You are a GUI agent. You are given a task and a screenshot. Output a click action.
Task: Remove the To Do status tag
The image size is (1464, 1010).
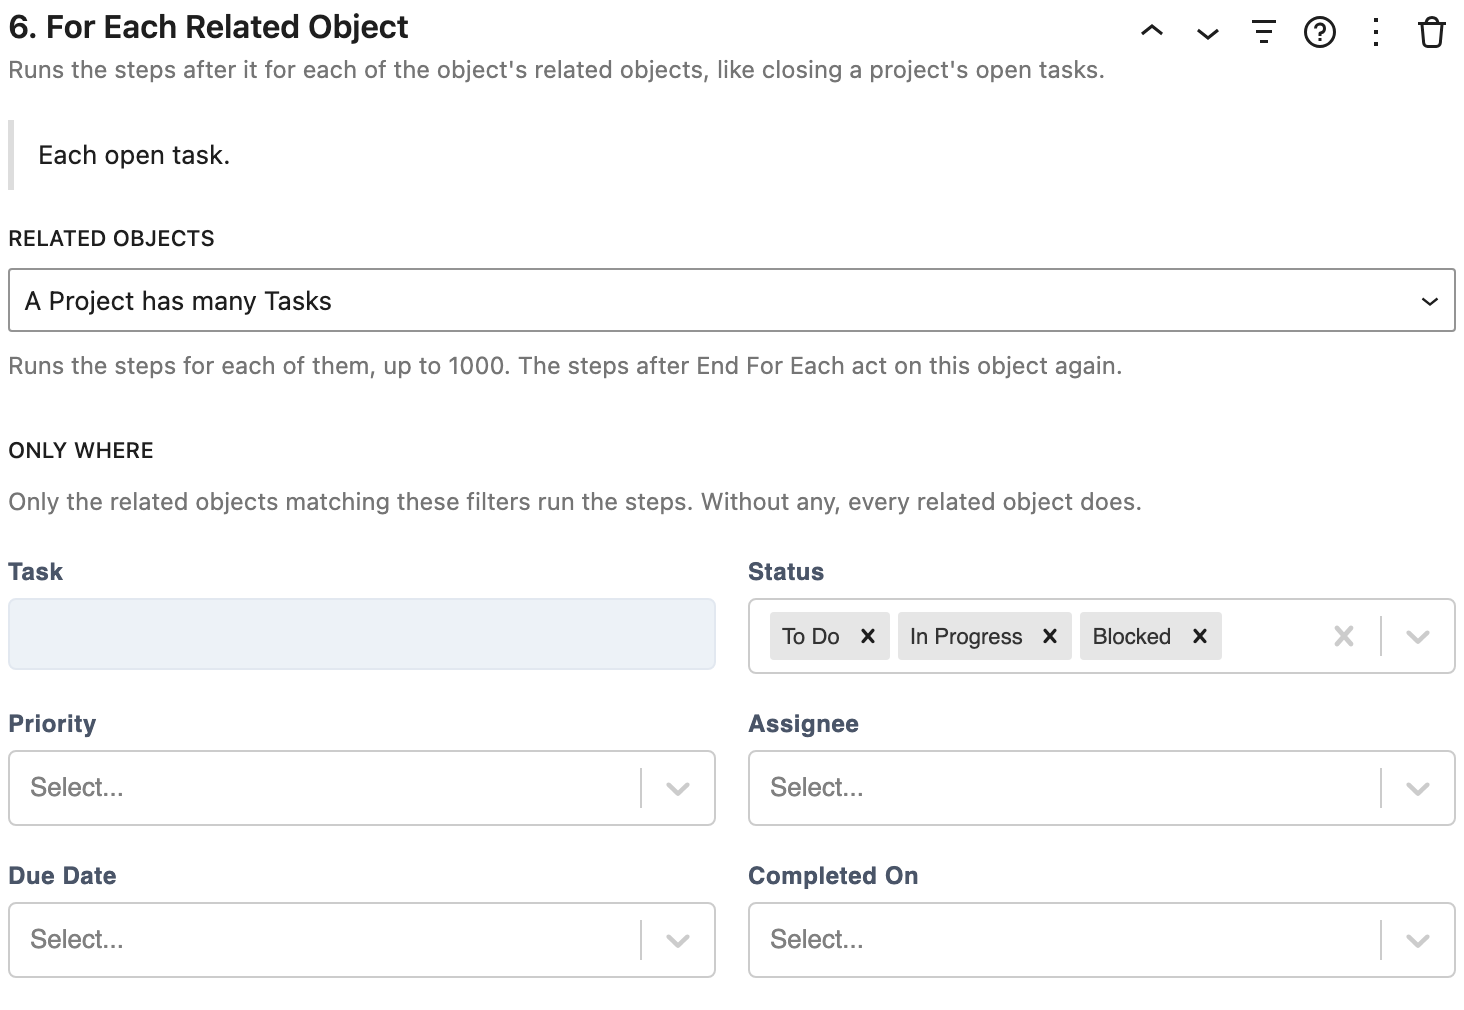tap(868, 636)
